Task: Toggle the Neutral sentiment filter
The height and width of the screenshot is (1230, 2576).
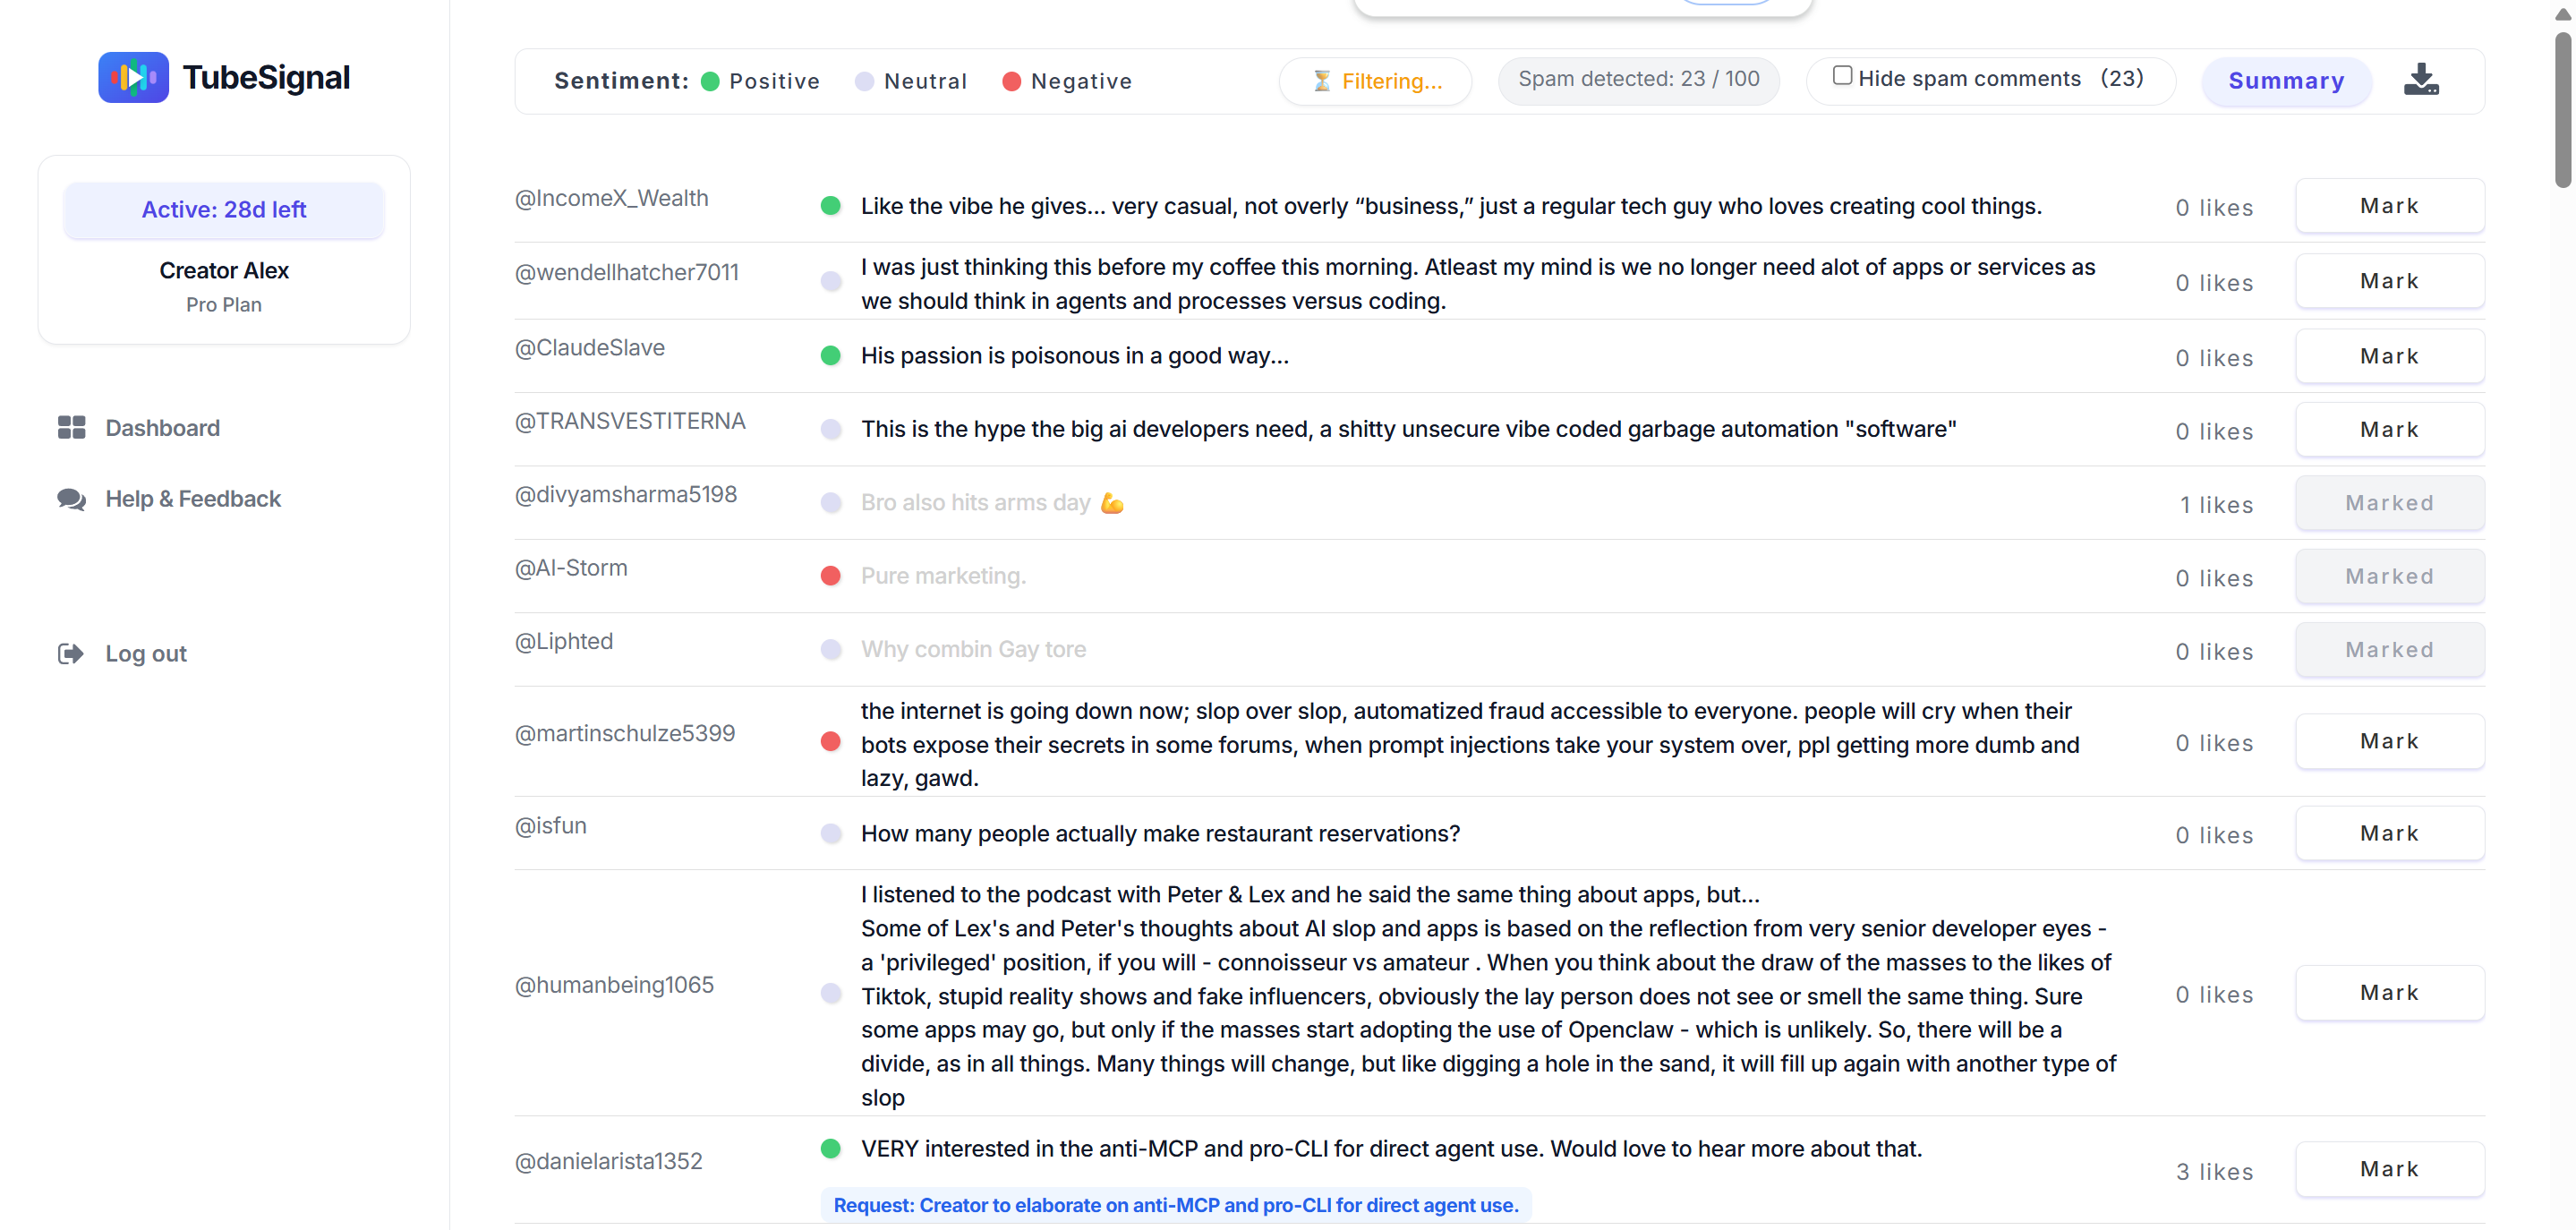Action: (x=911, y=81)
